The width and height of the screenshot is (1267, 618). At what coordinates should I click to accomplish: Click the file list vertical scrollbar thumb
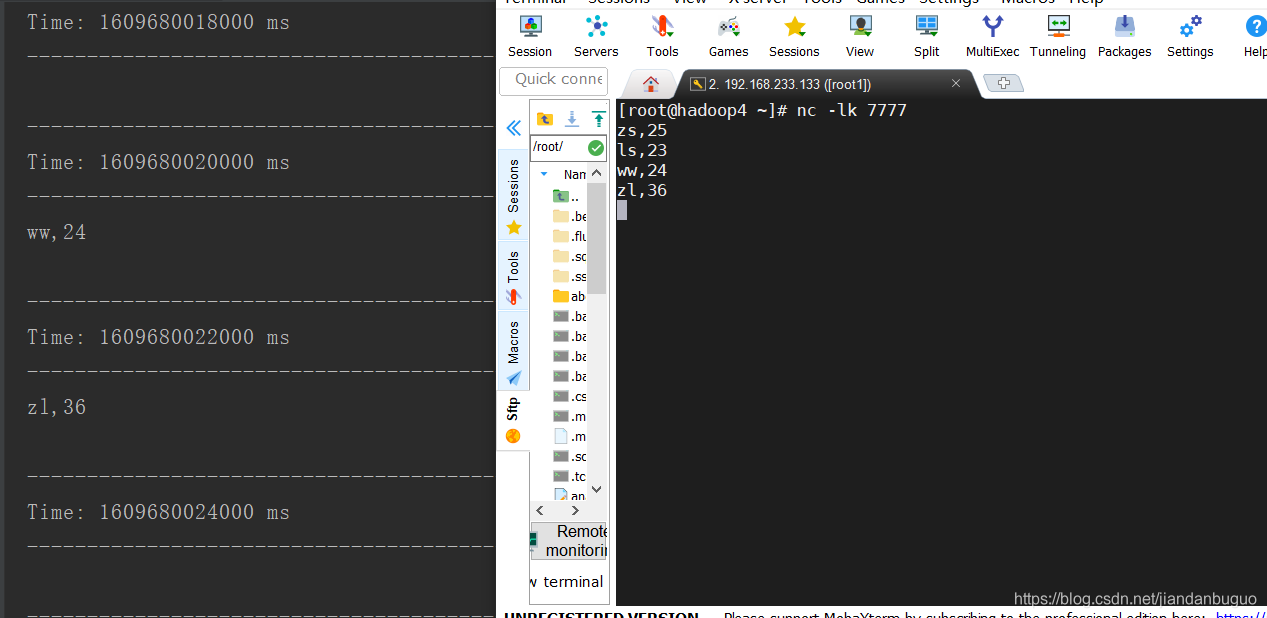tap(597, 239)
